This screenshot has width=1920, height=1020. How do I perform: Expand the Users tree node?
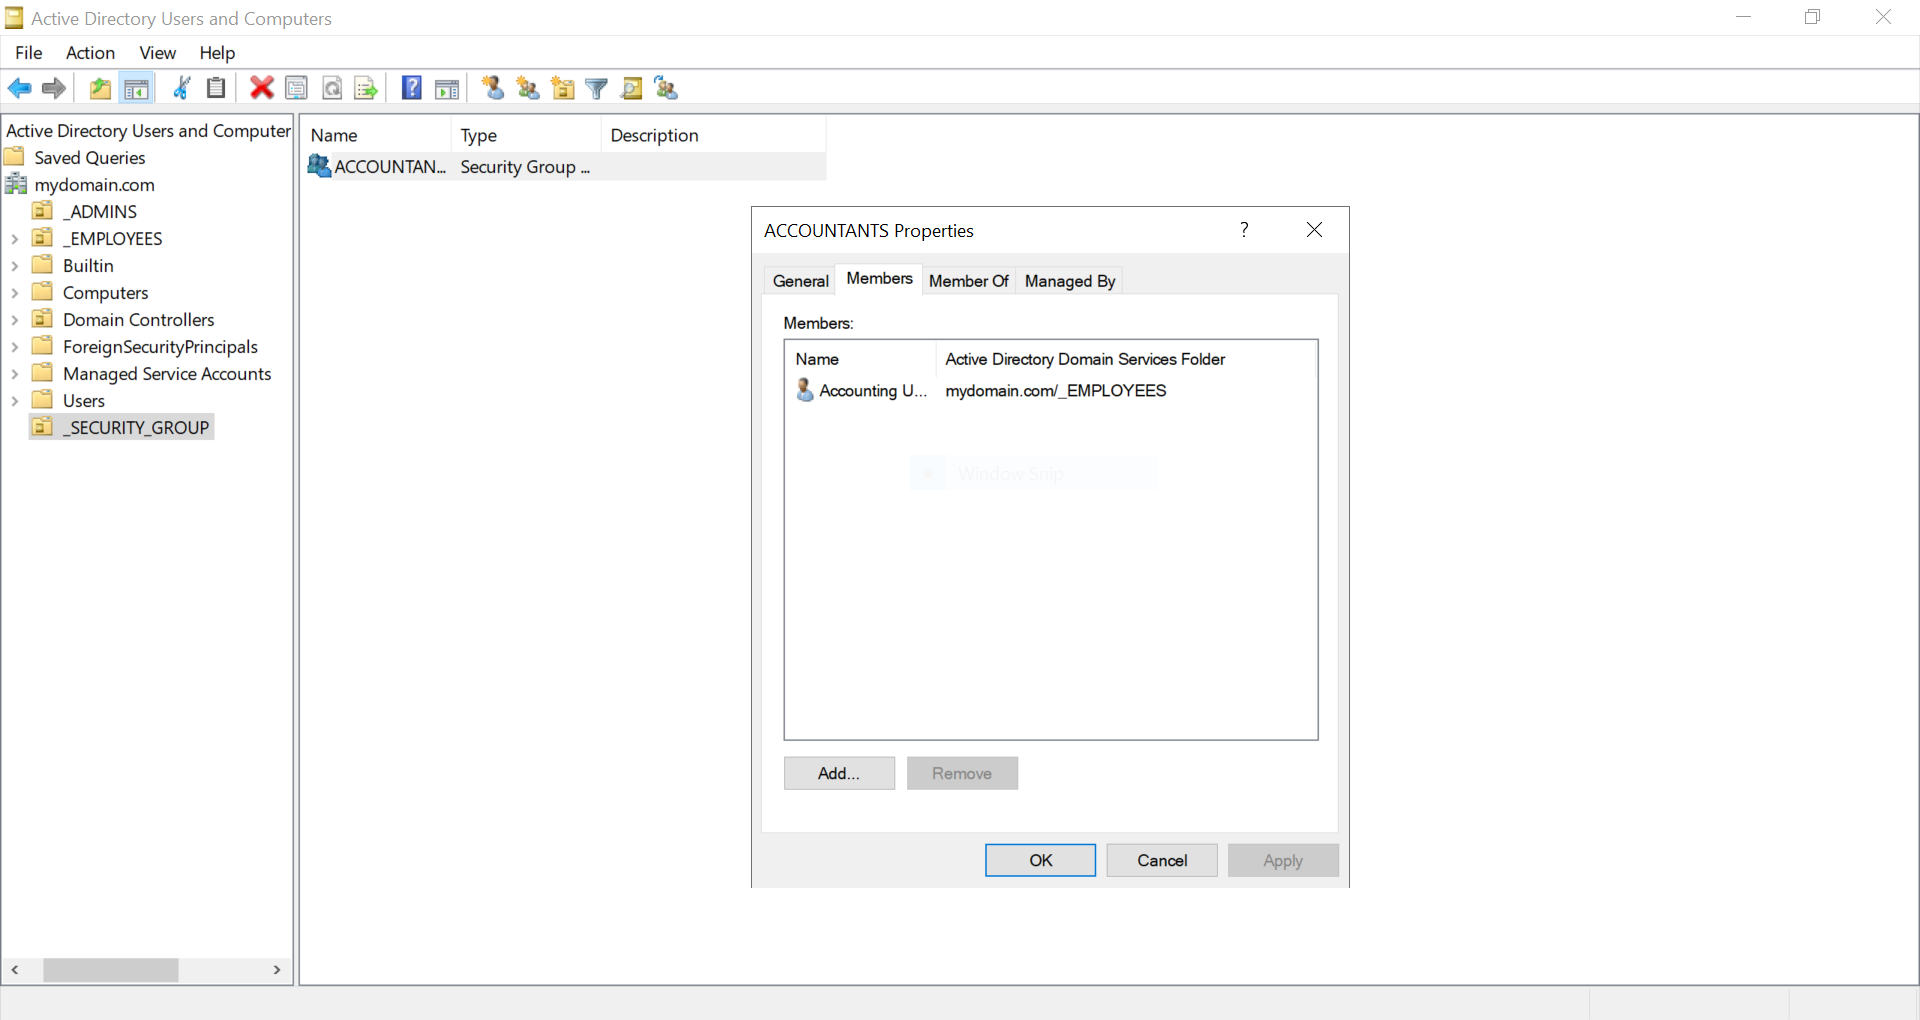14,401
